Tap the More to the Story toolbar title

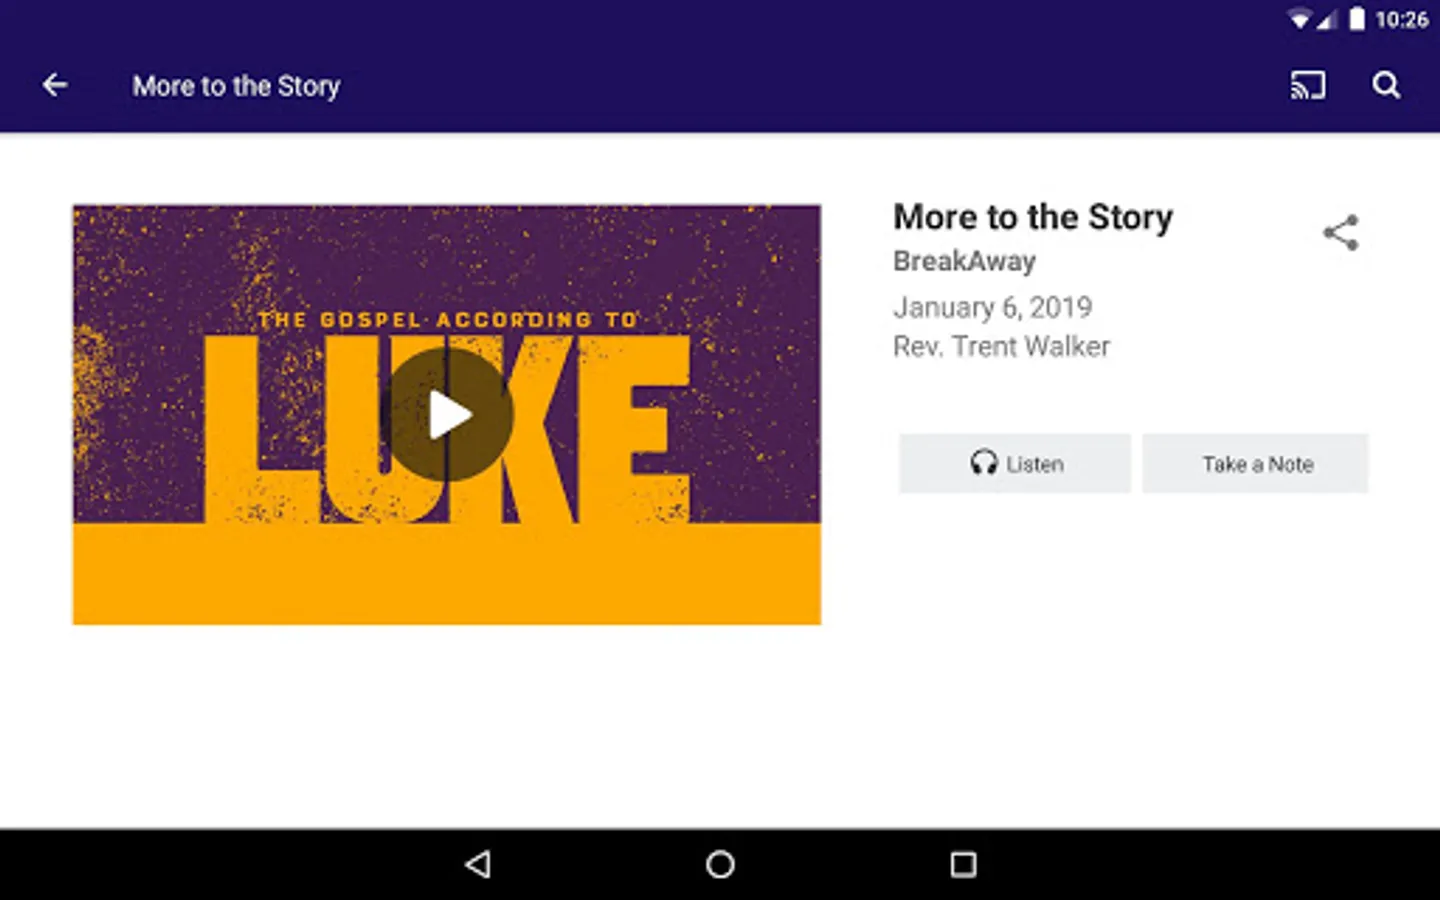[x=237, y=86]
